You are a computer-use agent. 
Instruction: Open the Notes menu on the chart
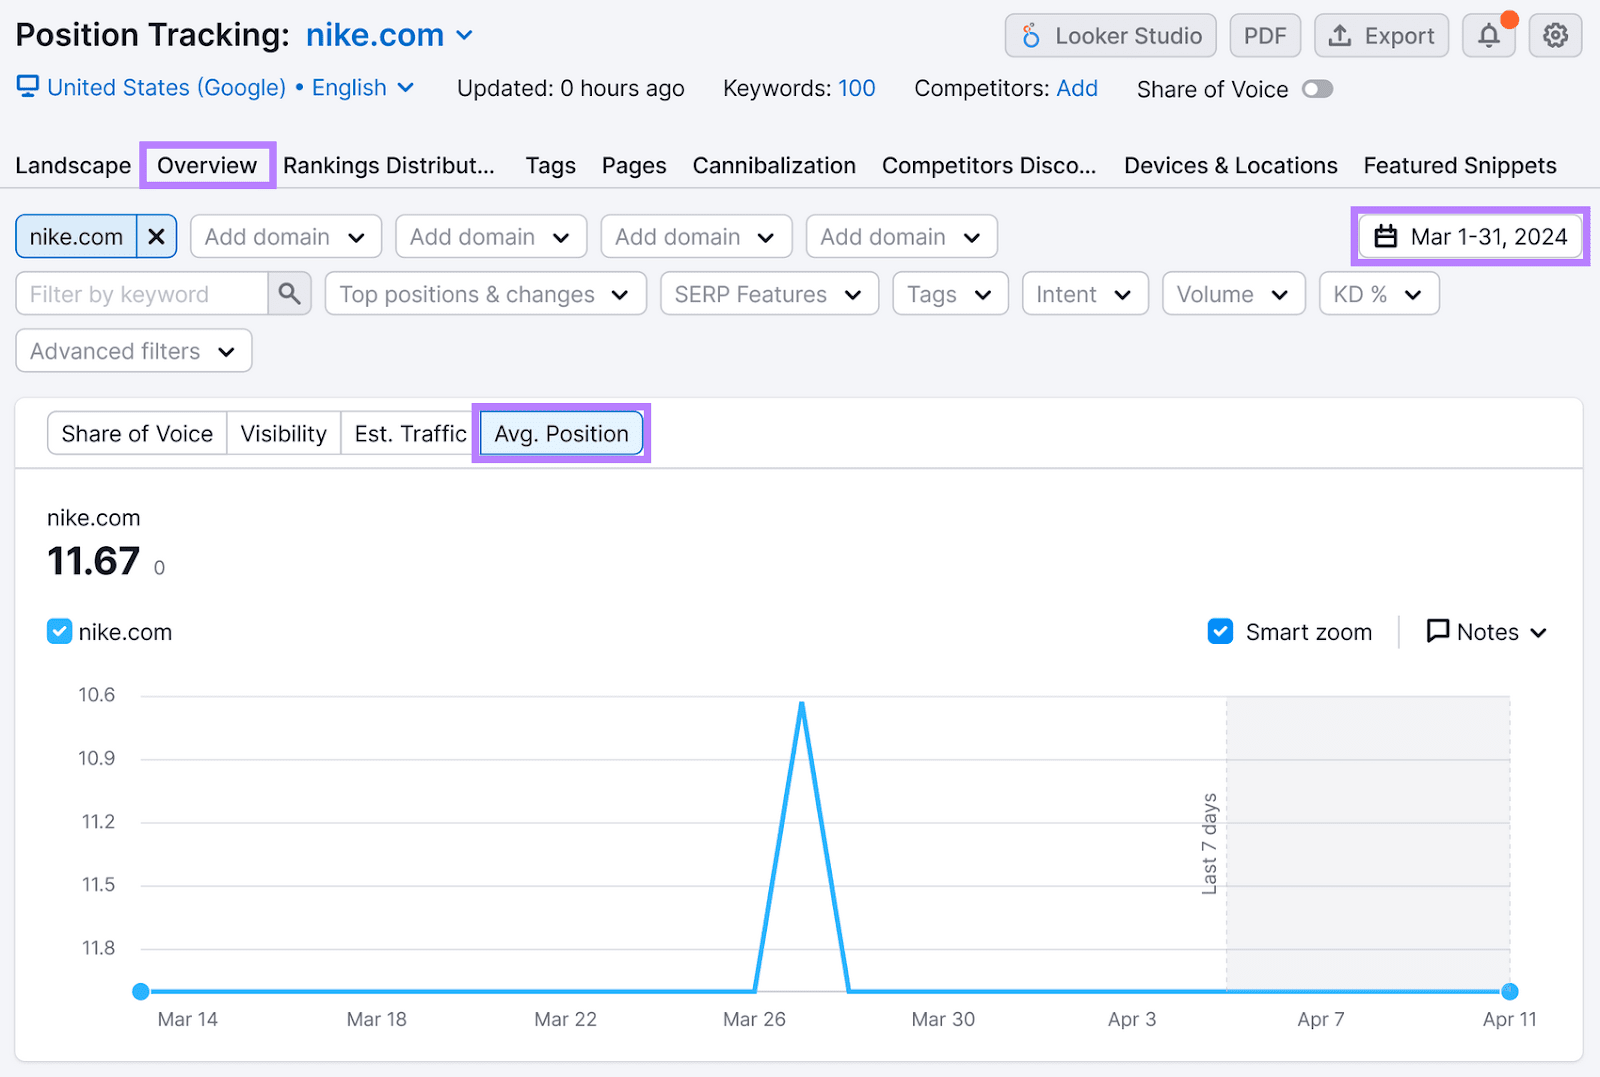point(1486,632)
